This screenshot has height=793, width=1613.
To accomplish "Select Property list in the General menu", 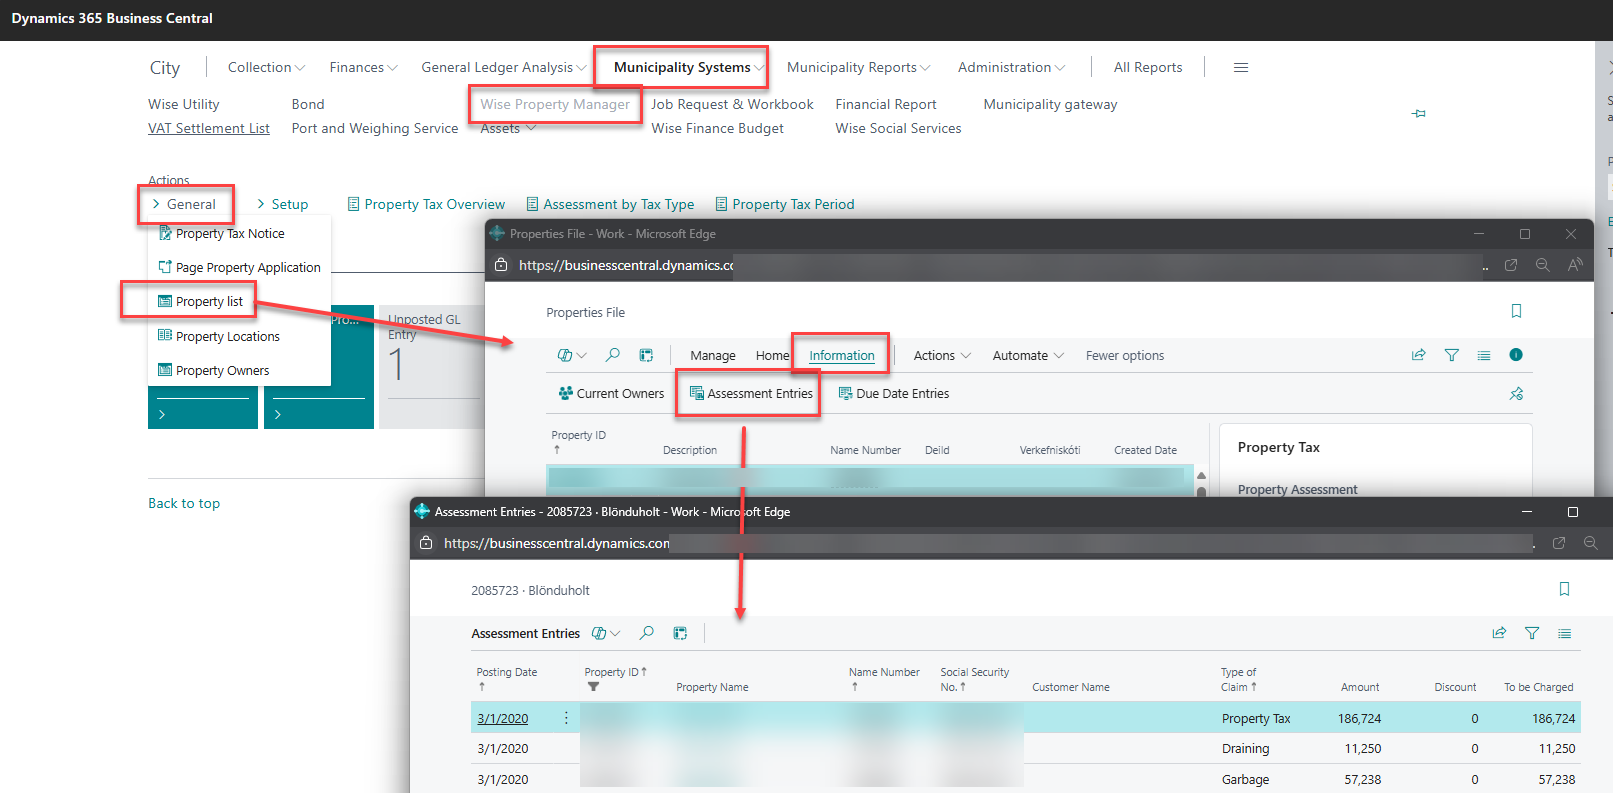I will coord(200,301).
